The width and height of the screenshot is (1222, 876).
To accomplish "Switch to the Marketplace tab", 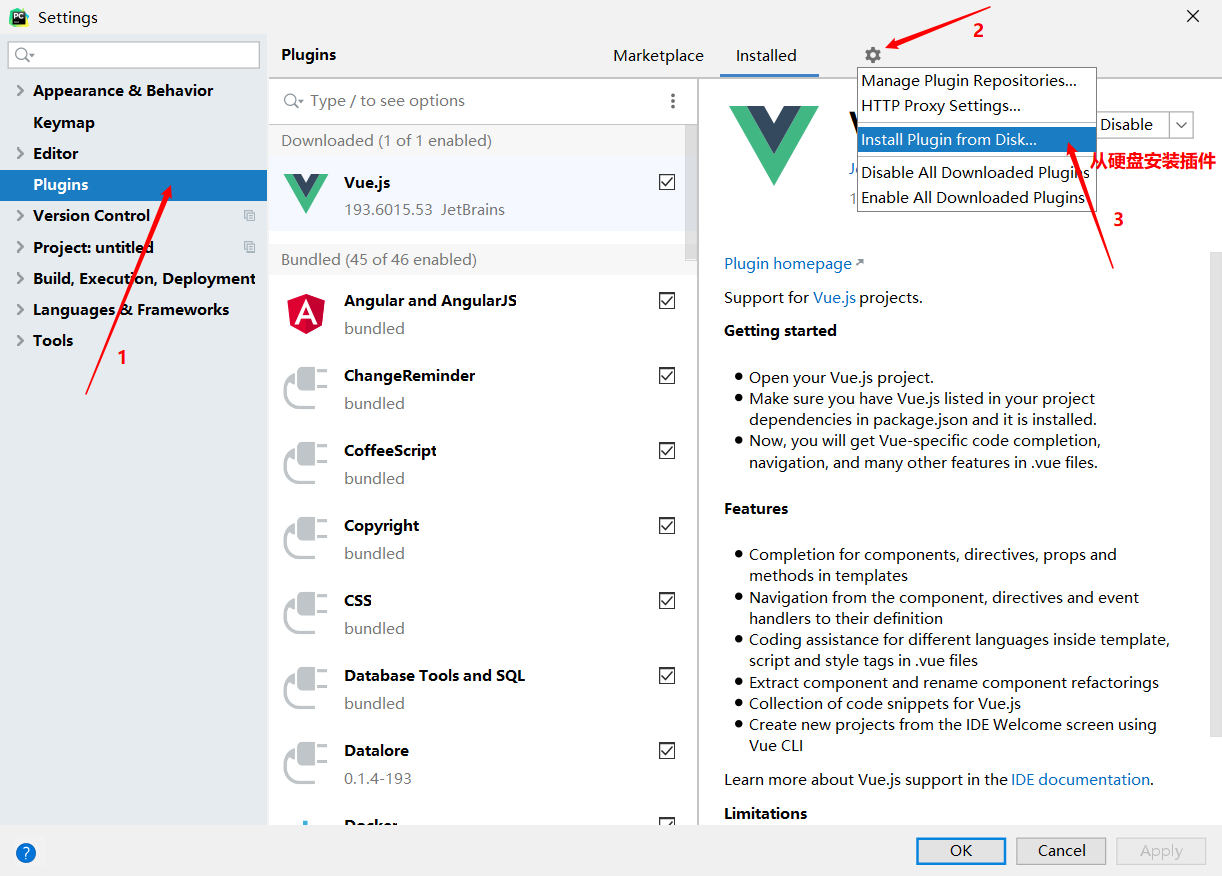I will click(658, 56).
